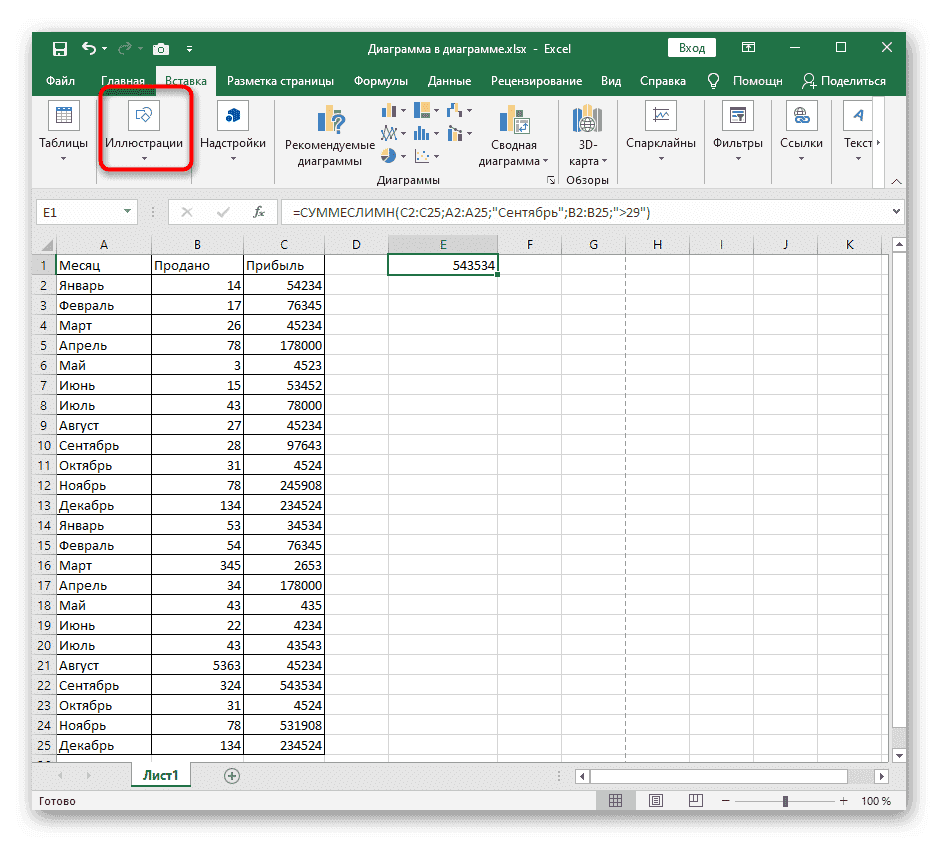This screenshot has width=938, height=842.
Task: Switch to Normal view in status bar
Action: pos(616,801)
